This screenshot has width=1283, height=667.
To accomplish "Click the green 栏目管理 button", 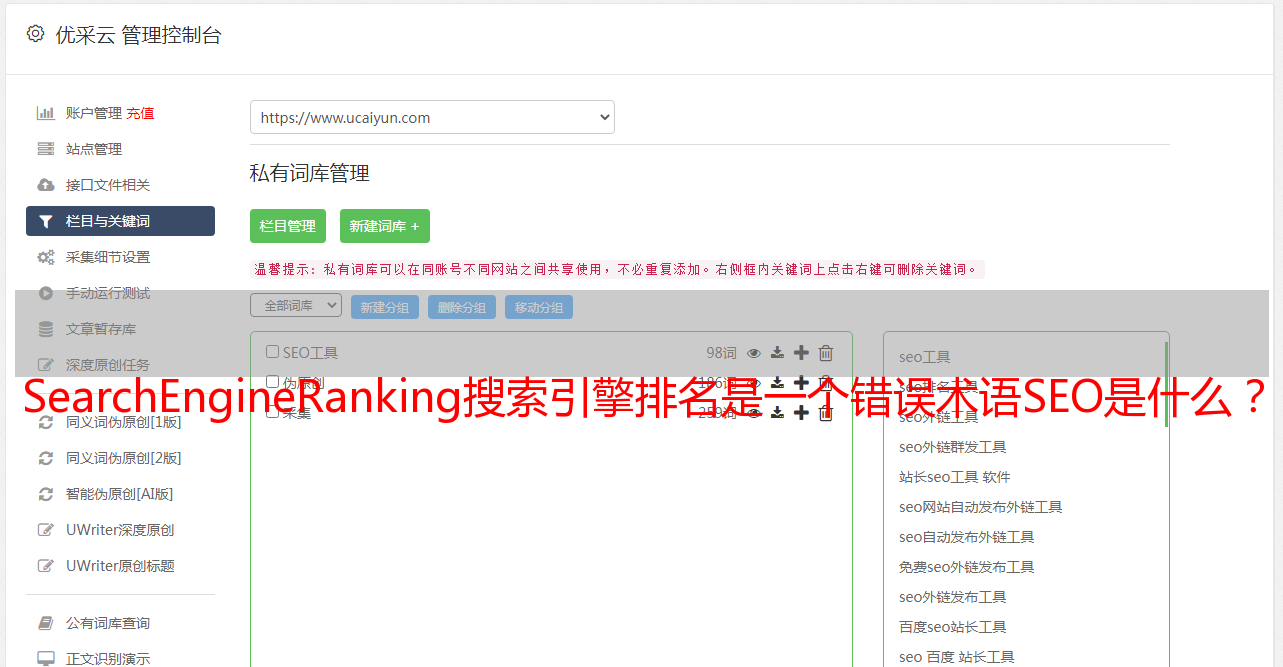I will [288, 226].
